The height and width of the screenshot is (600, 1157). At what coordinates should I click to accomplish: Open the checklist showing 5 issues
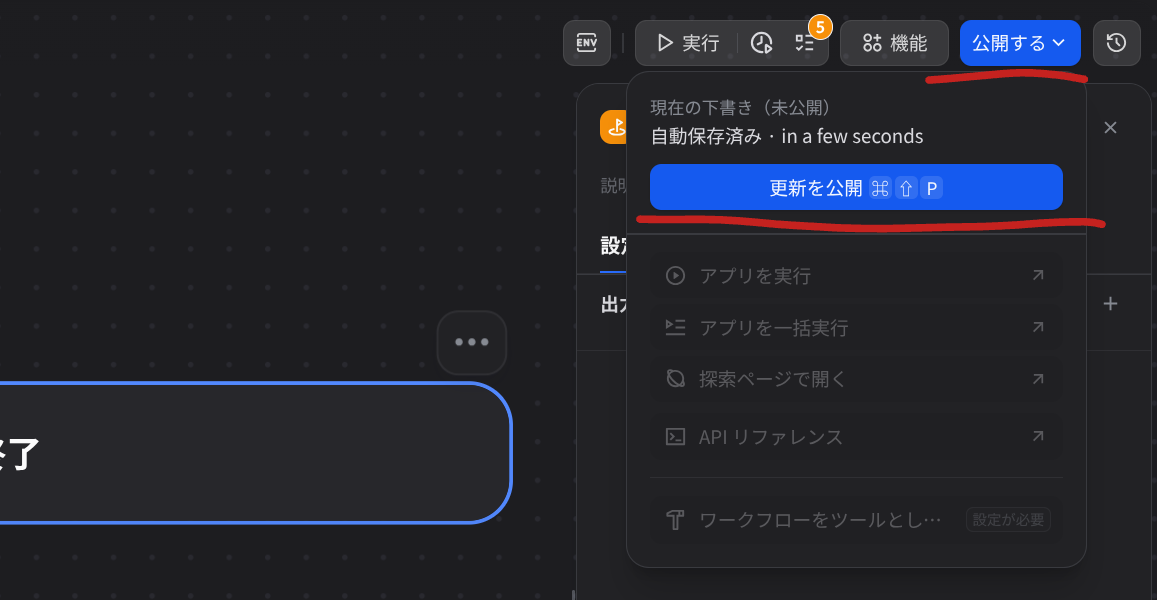click(804, 42)
